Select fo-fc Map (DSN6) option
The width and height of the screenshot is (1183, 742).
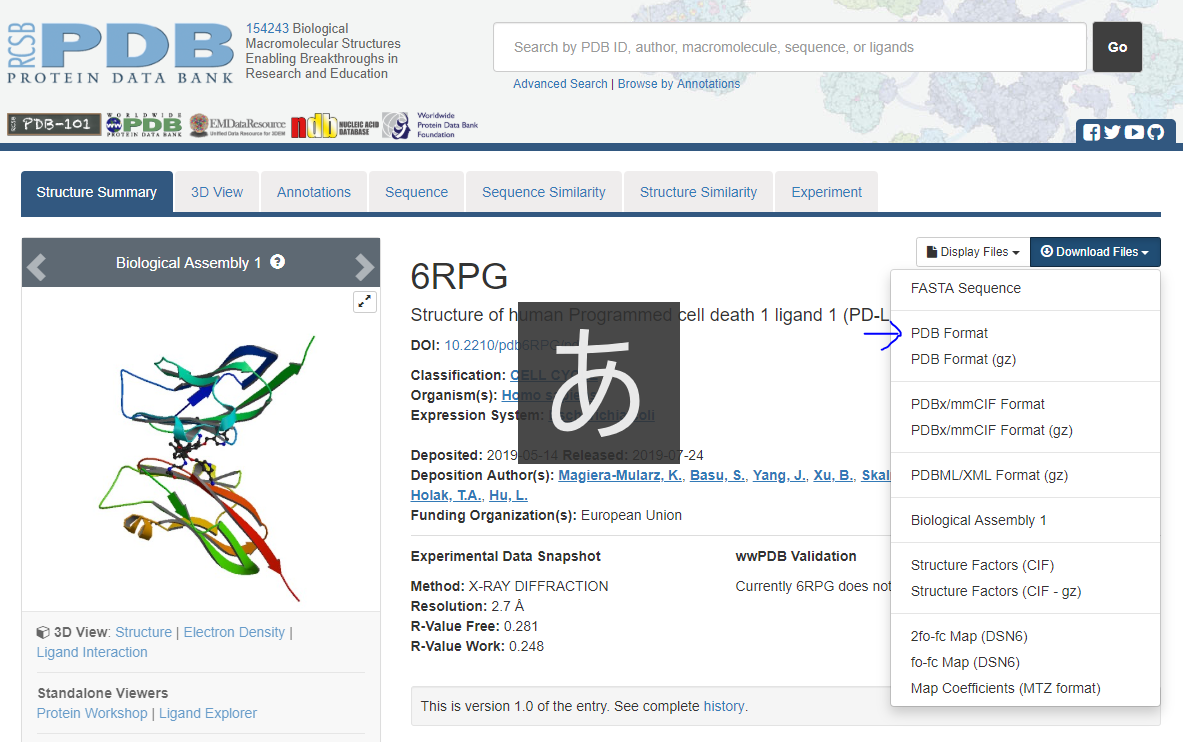[965, 662]
